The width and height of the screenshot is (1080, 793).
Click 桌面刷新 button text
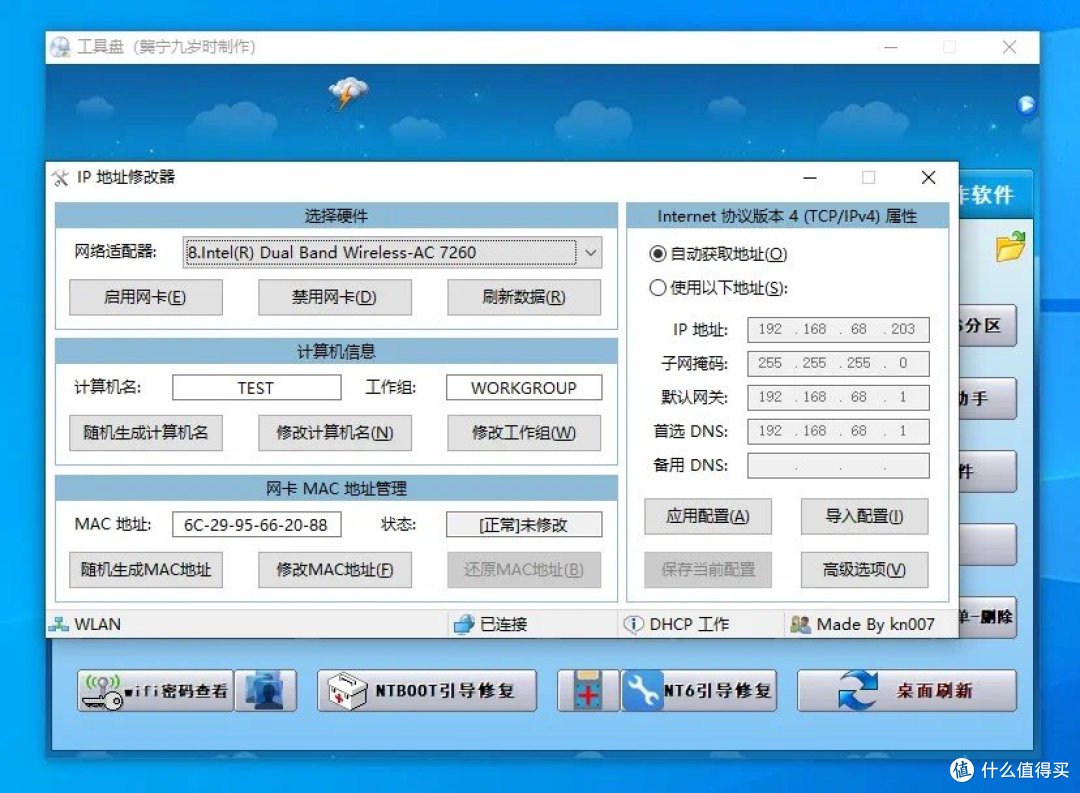tap(935, 691)
